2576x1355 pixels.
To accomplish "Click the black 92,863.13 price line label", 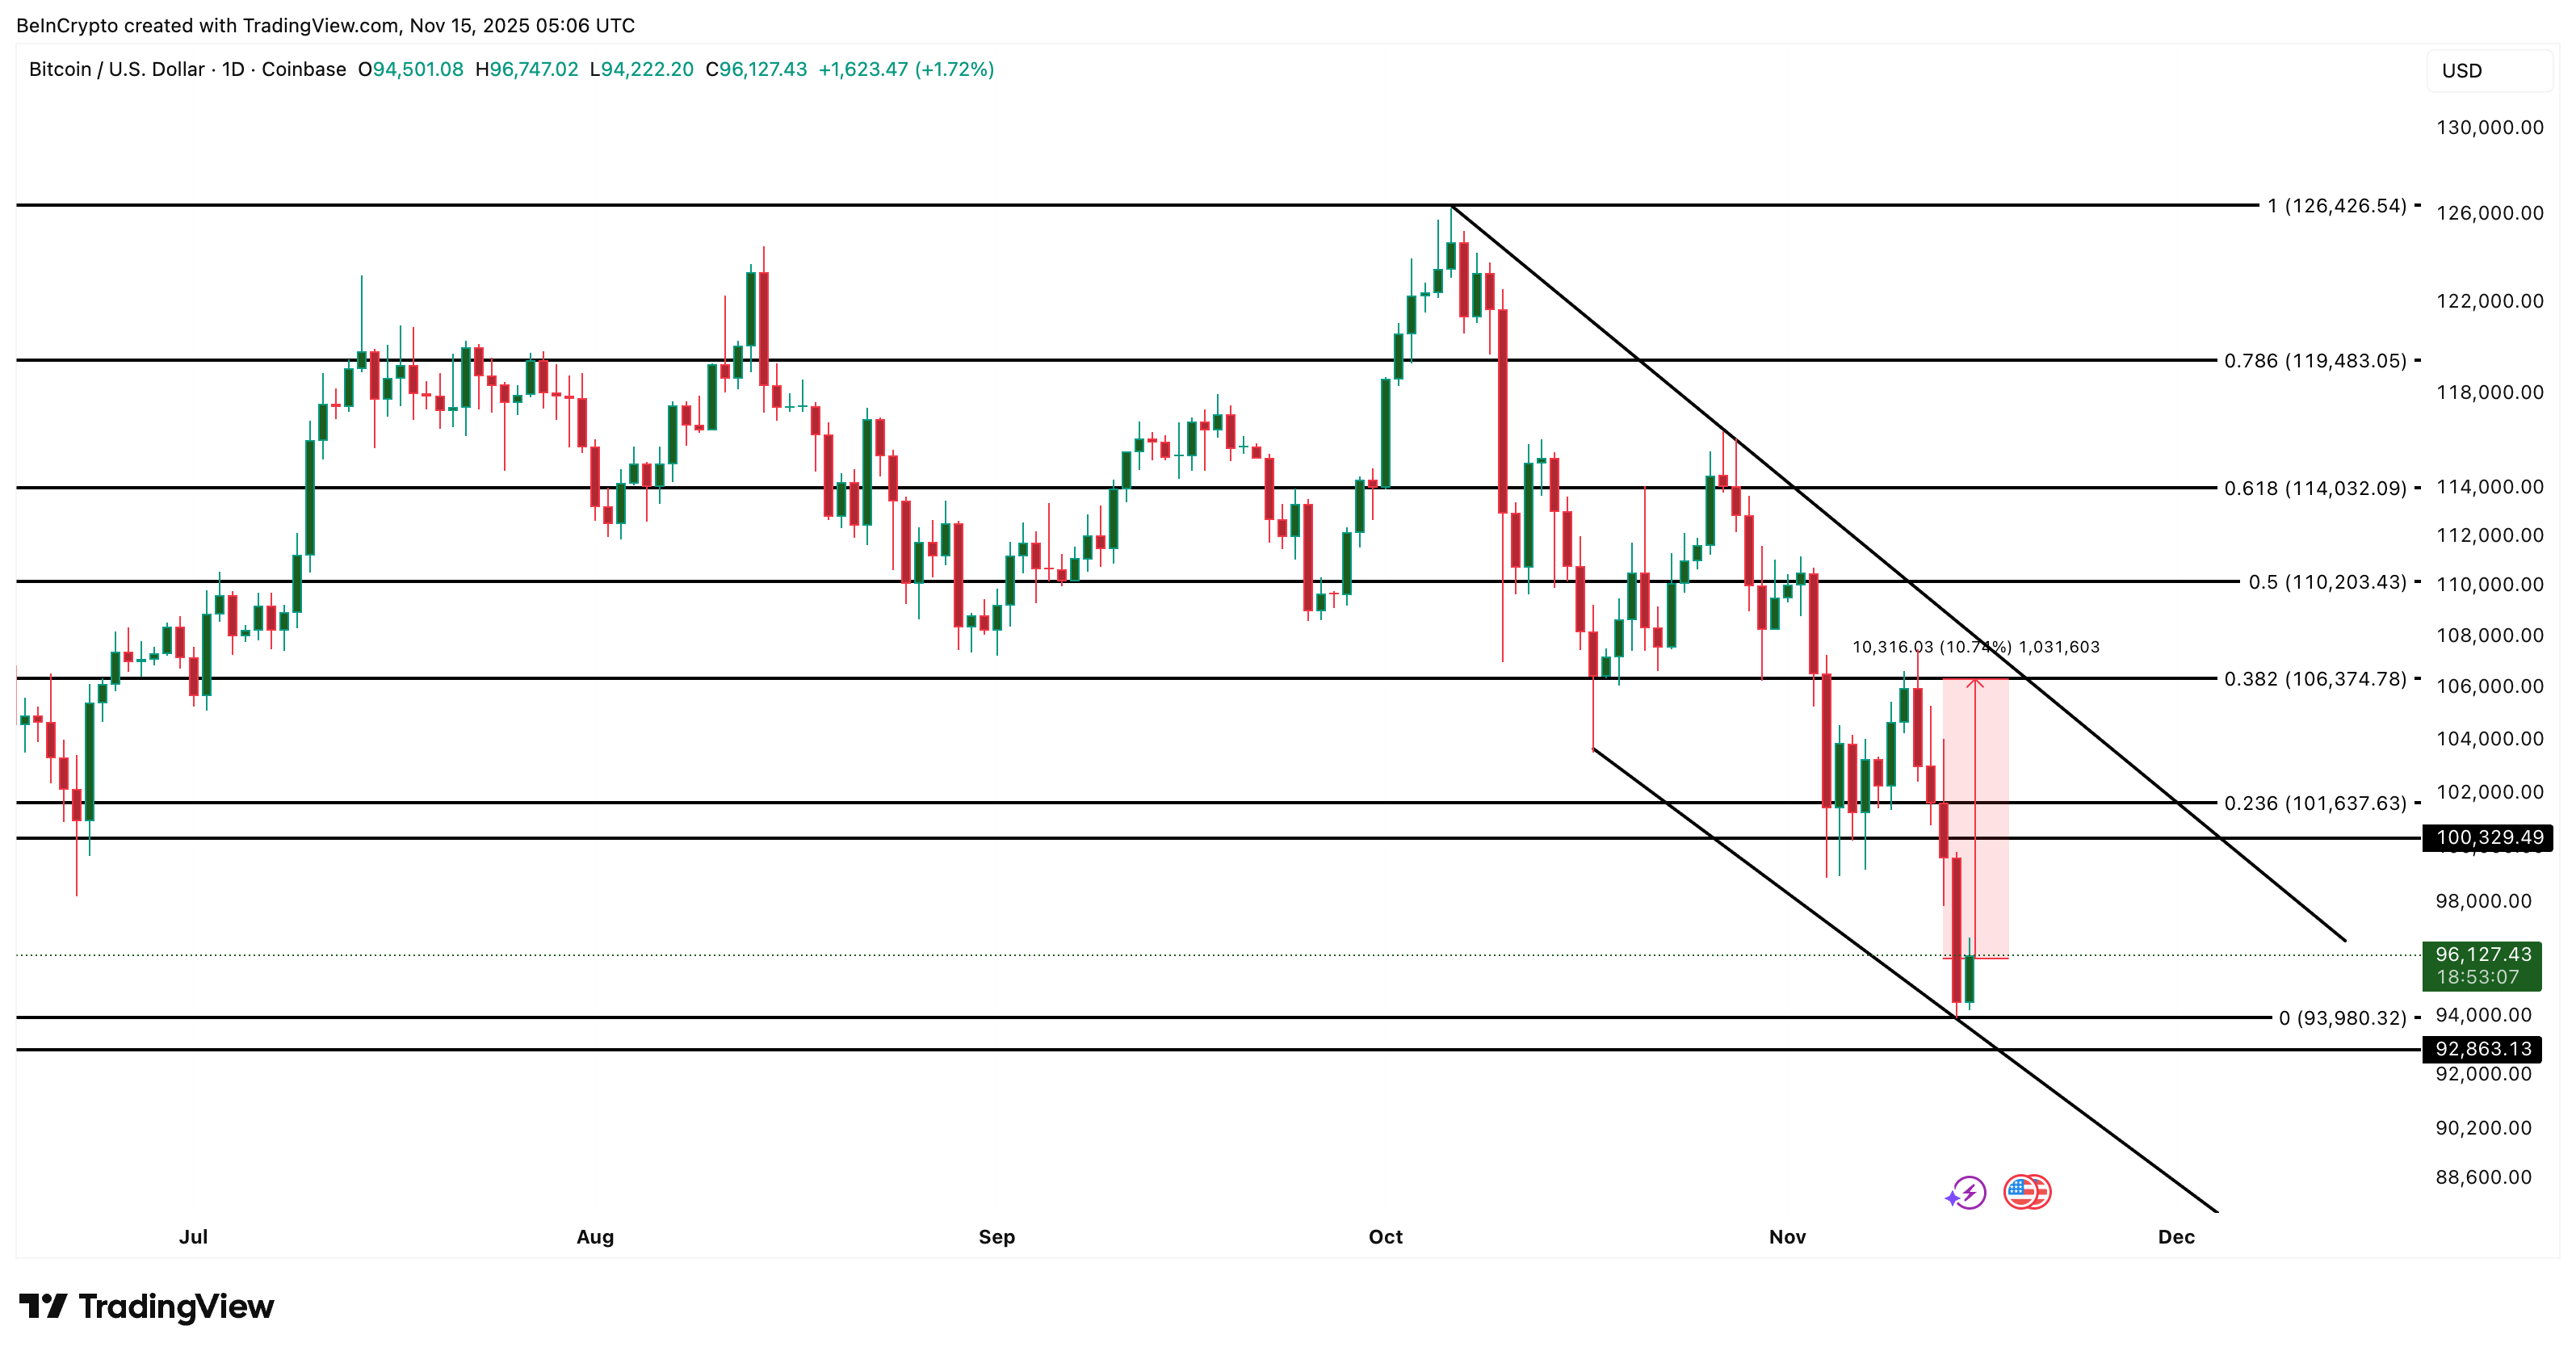I will (2482, 1049).
